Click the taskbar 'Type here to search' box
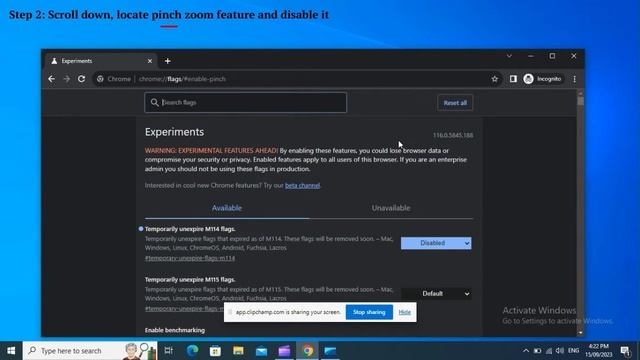This screenshot has width=640, height=360. (x=90, y=351)
